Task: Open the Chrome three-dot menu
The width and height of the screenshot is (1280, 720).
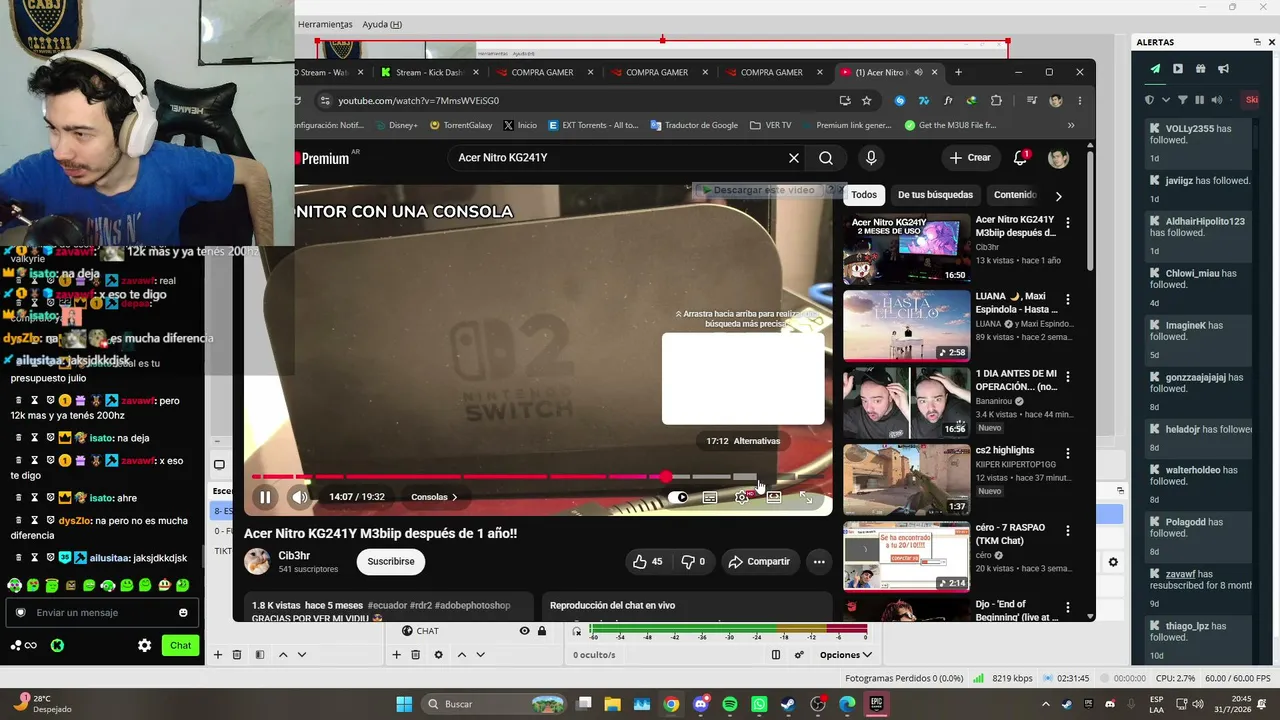Action: (1079, 101)
